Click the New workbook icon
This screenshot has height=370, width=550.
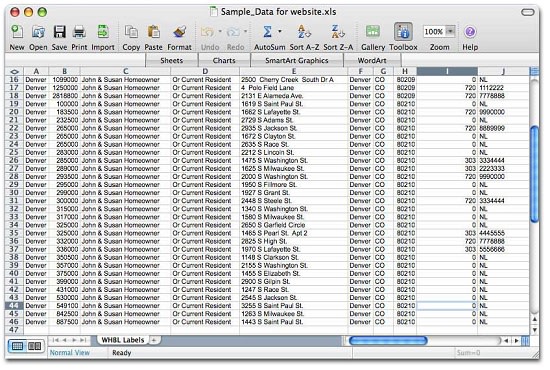(x=16, y=32)
